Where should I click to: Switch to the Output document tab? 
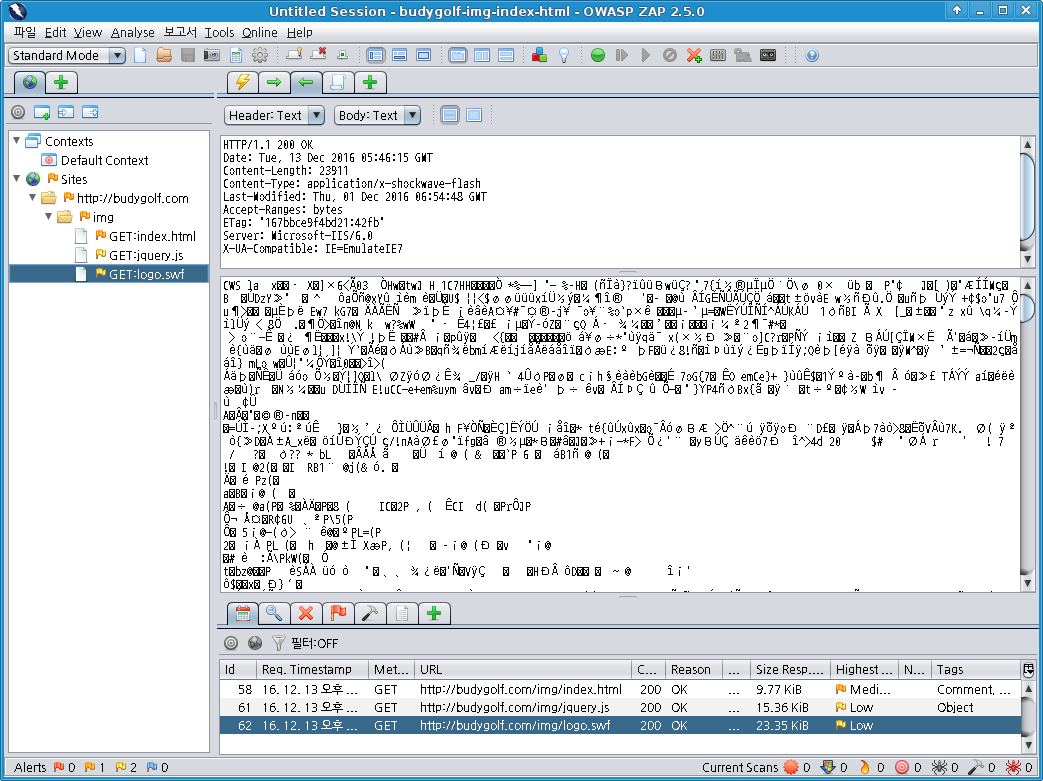(402, 613)
